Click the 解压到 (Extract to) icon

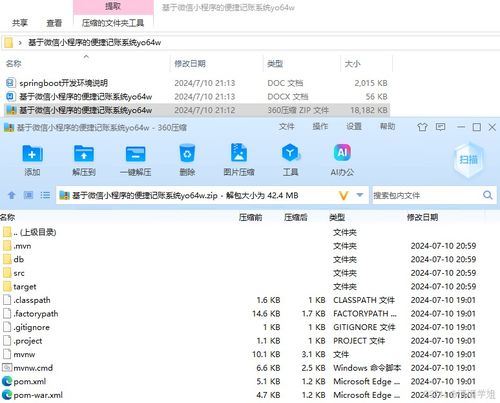coord(84,154)
